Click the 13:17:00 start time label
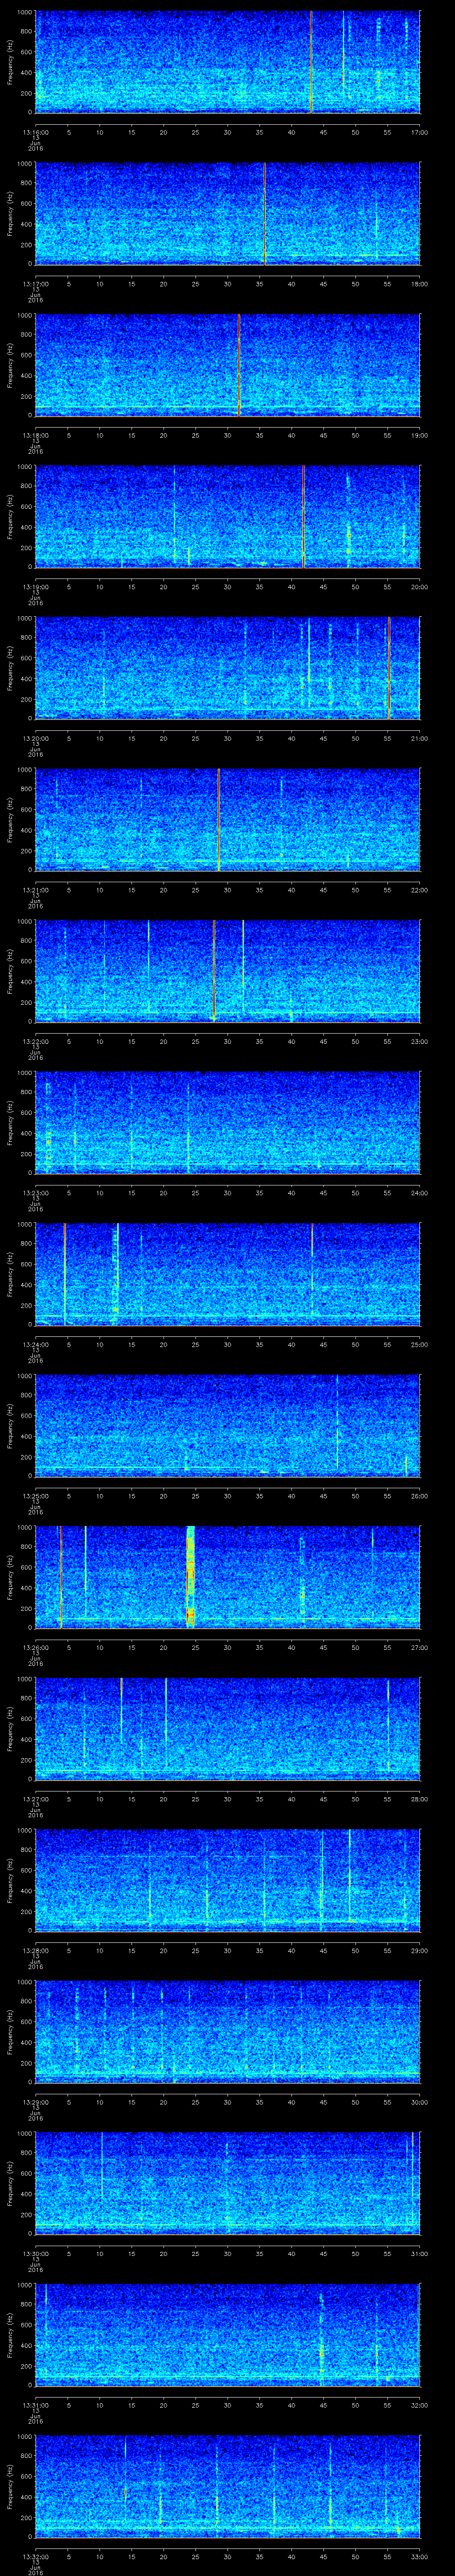Image resolution: width=455 pixels, height=2576 pixels. pos(35,284)
